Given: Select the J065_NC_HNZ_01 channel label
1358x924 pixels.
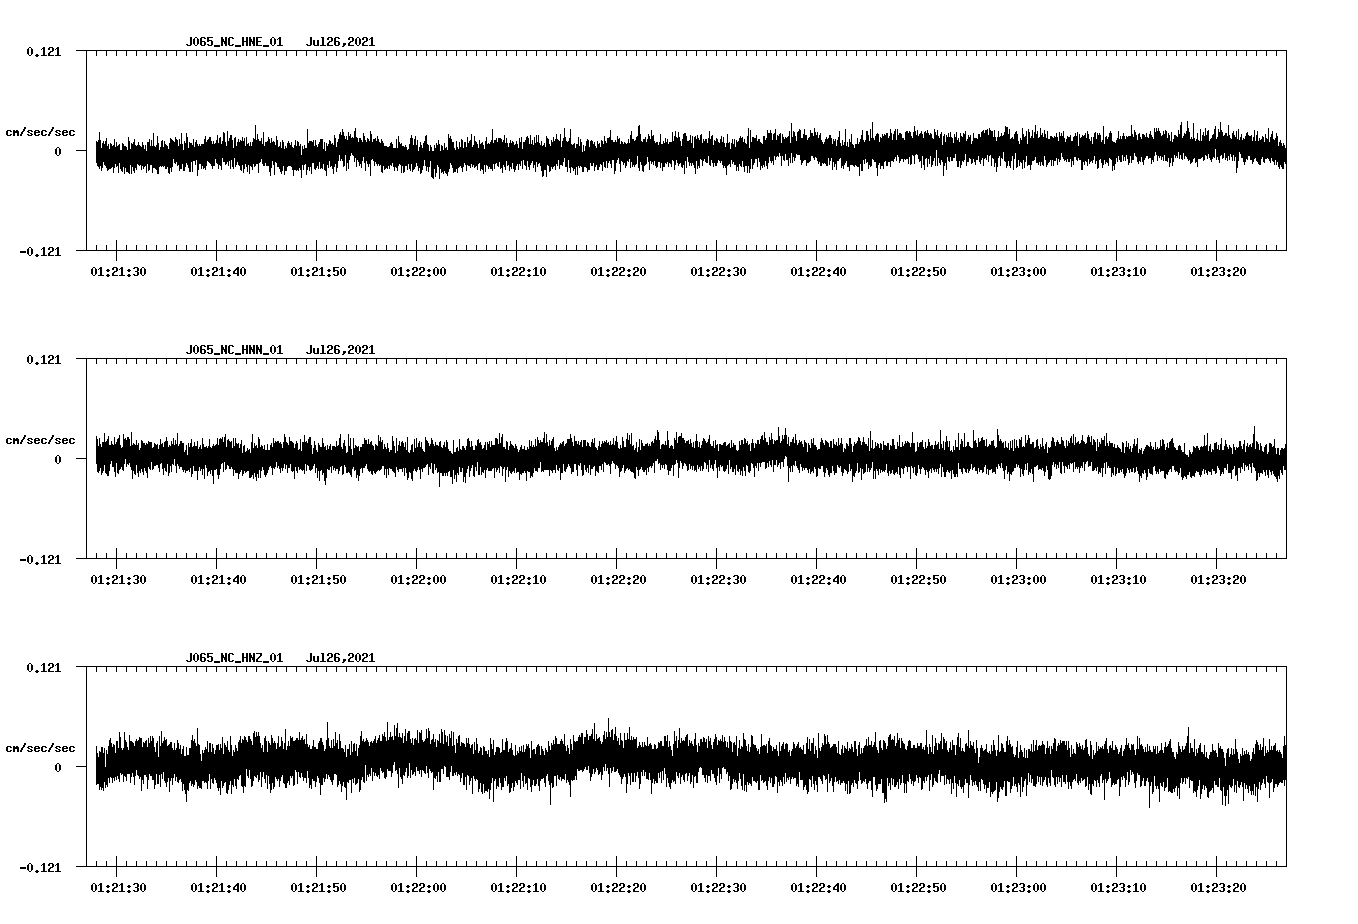Looking at the screenshot, I should [233, 657].
